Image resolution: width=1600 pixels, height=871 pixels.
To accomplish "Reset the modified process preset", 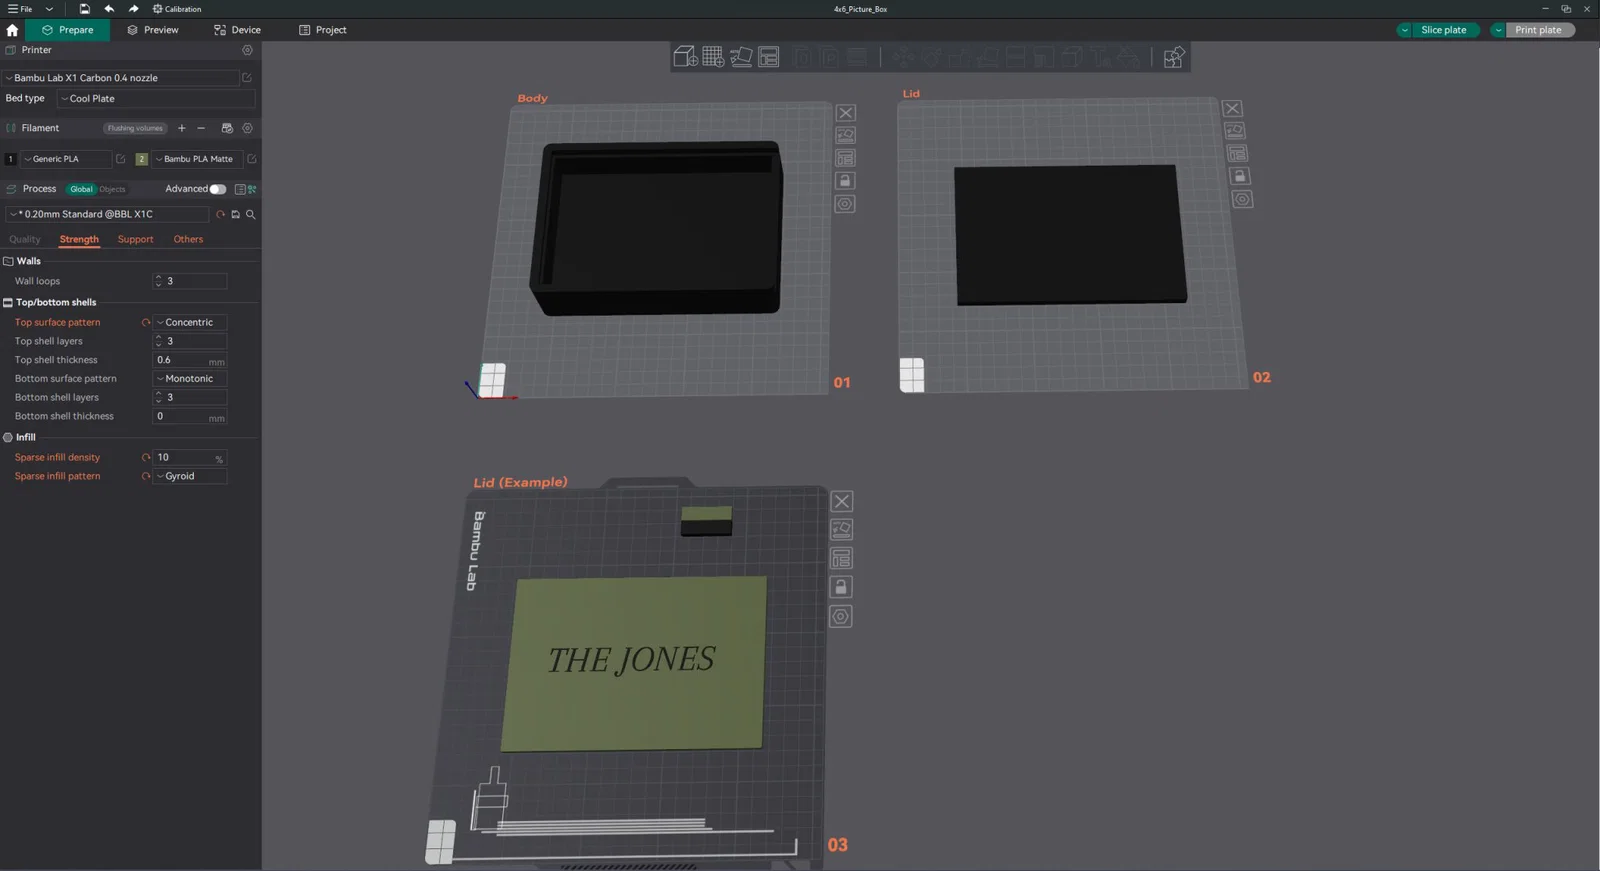I will tap(220, 214).
